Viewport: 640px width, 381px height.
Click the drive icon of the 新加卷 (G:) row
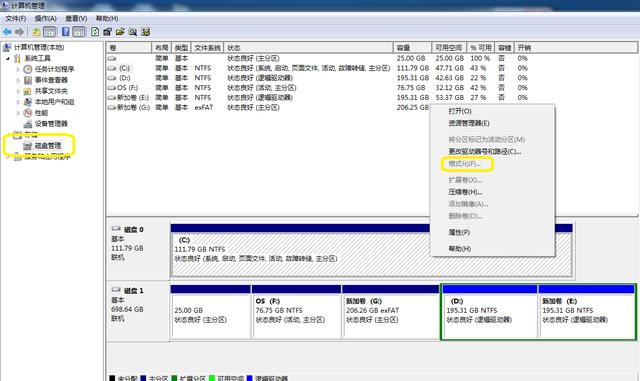(x=112, y=107)
